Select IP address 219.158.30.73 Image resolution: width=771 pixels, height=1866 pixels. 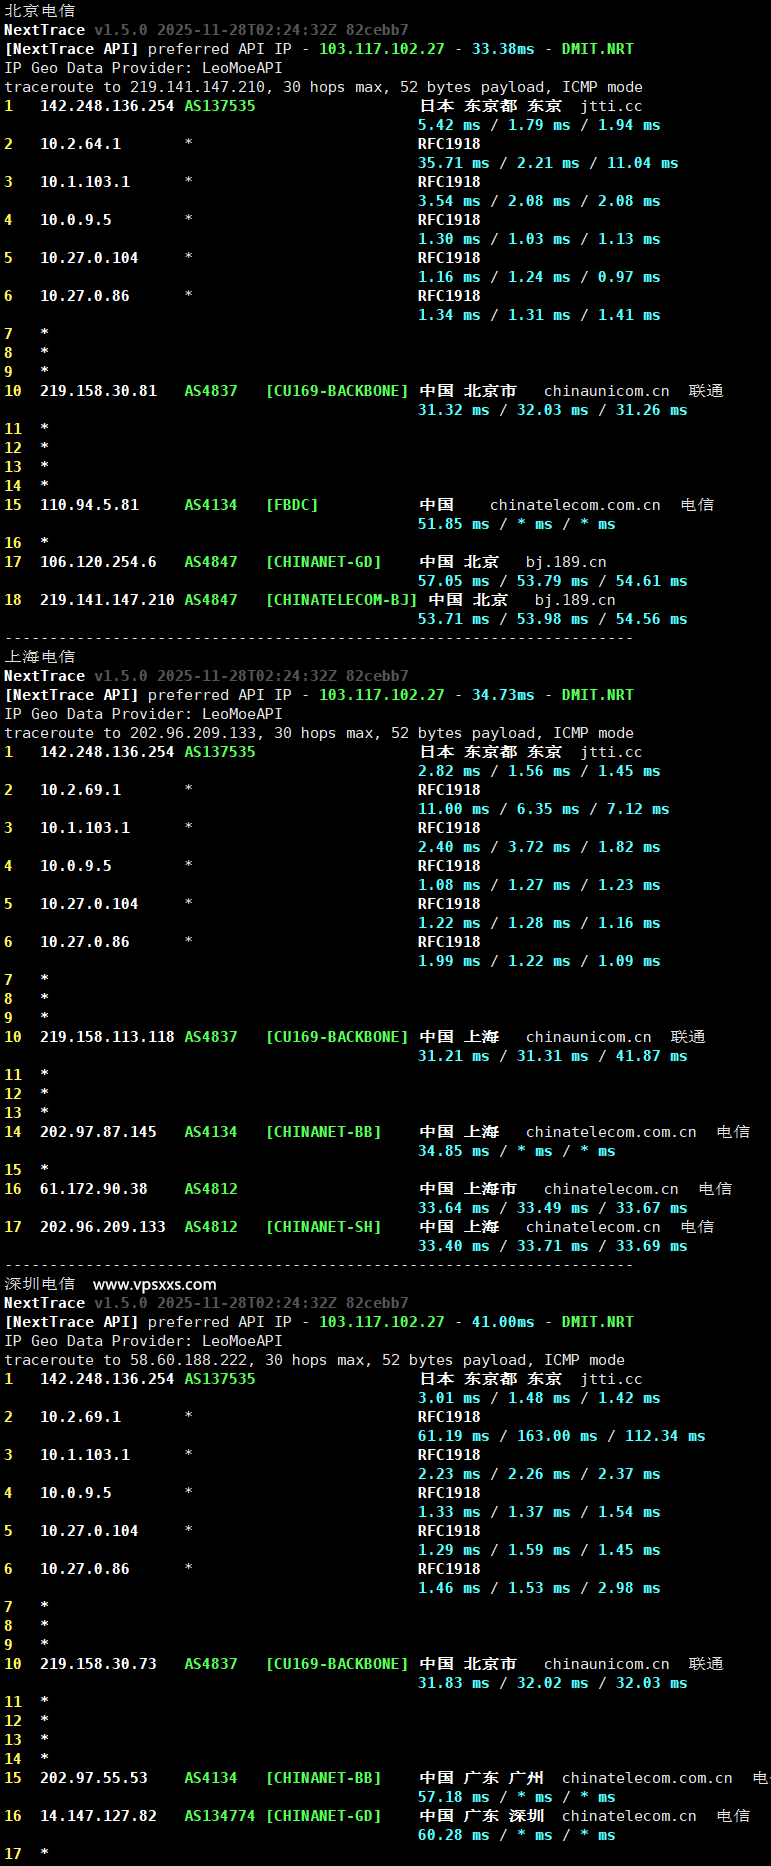coord(98,1664)
